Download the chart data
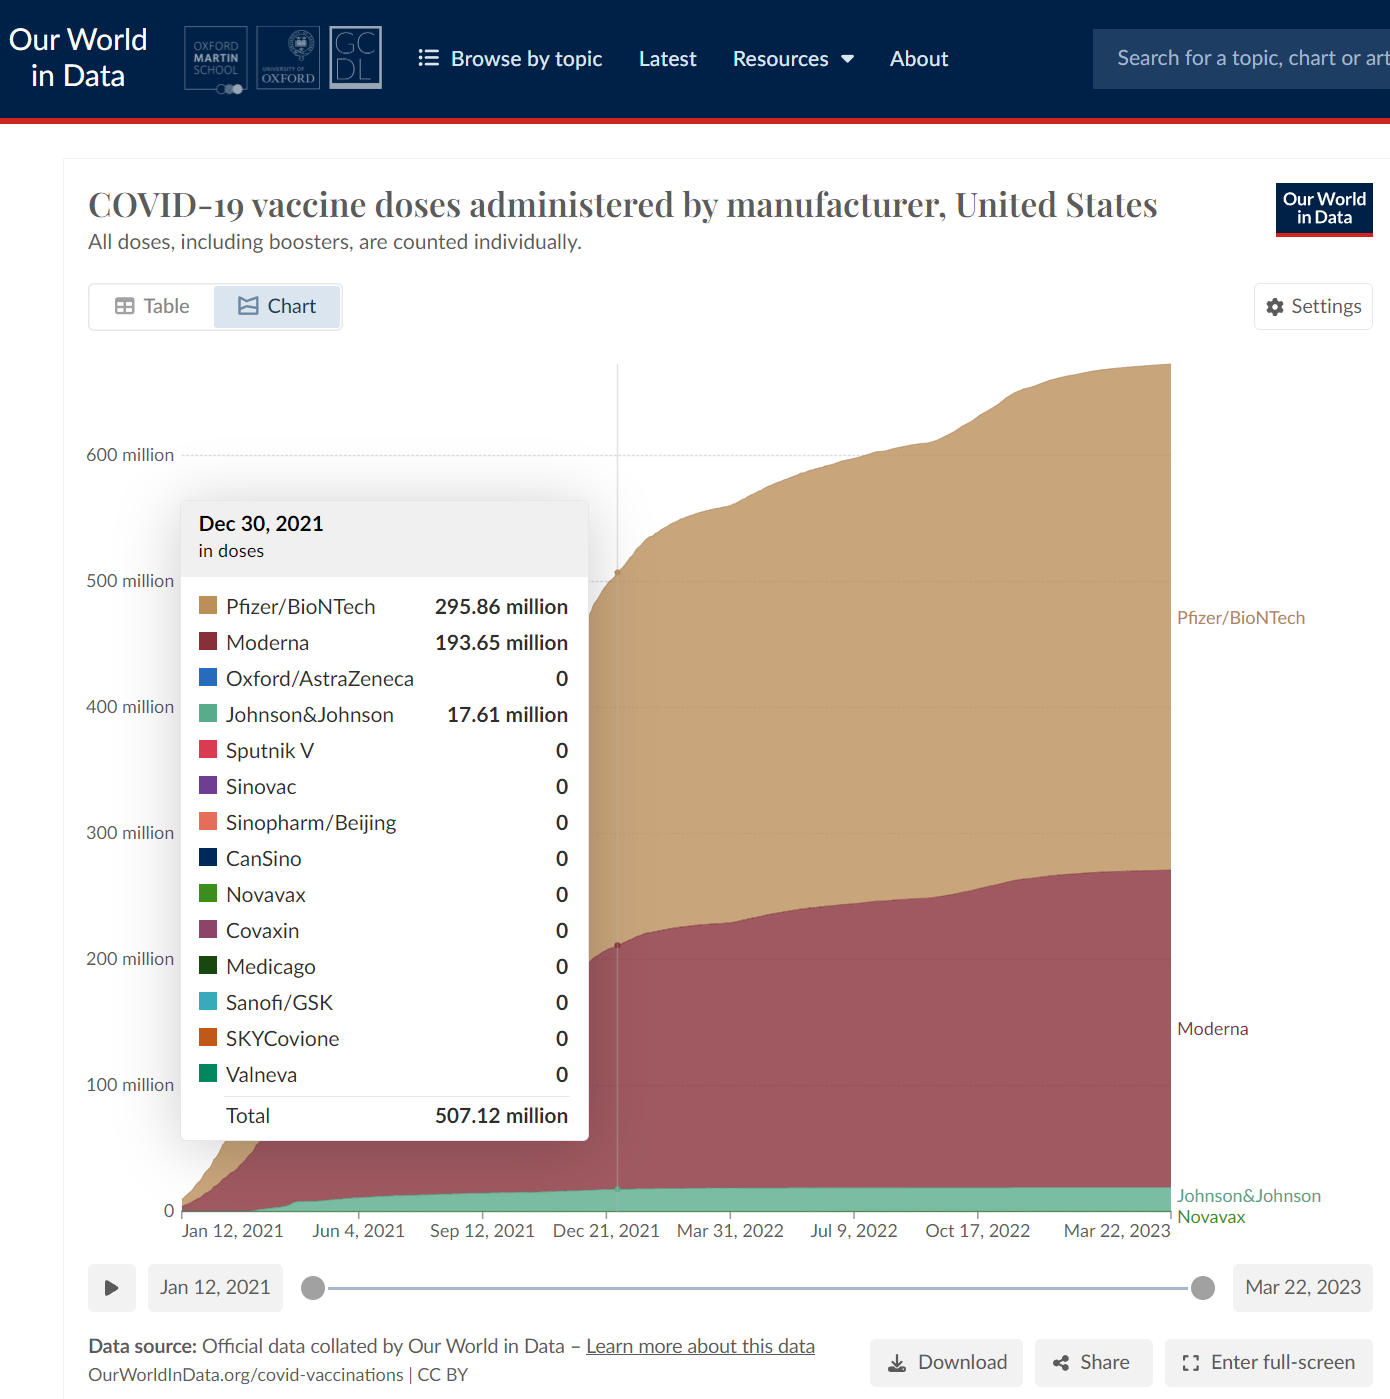This screenshot has height=1399, width=1390. [946, 1363]
